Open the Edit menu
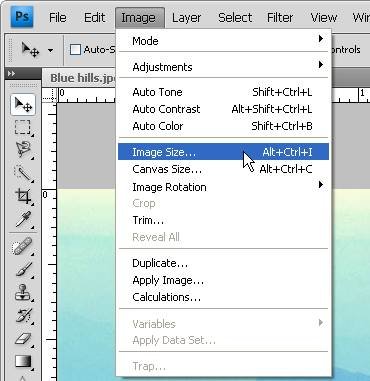370x381 pixels. coord(94,18)
